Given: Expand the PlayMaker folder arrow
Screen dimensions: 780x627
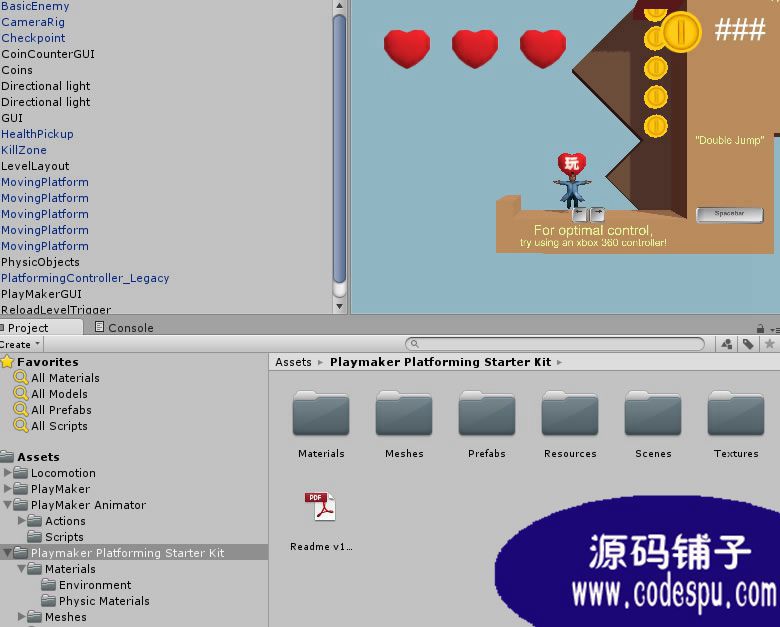Looking at the screenshot, I should tap(7, 488).
